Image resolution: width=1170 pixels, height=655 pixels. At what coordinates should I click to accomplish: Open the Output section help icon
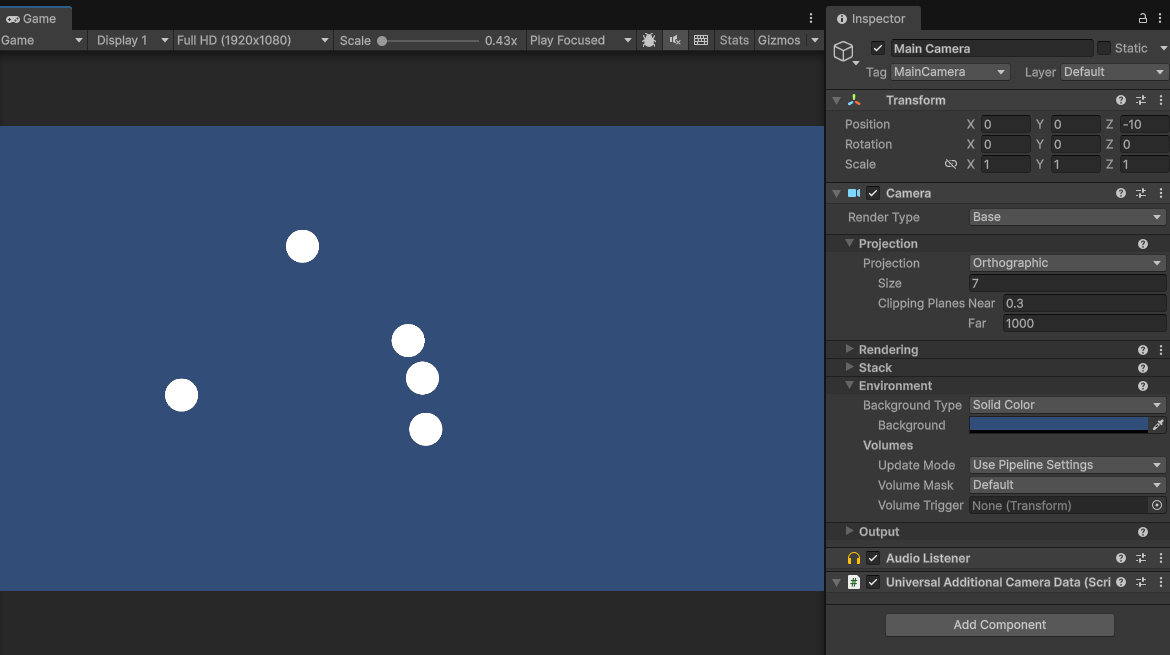(x=1142, y=532)
